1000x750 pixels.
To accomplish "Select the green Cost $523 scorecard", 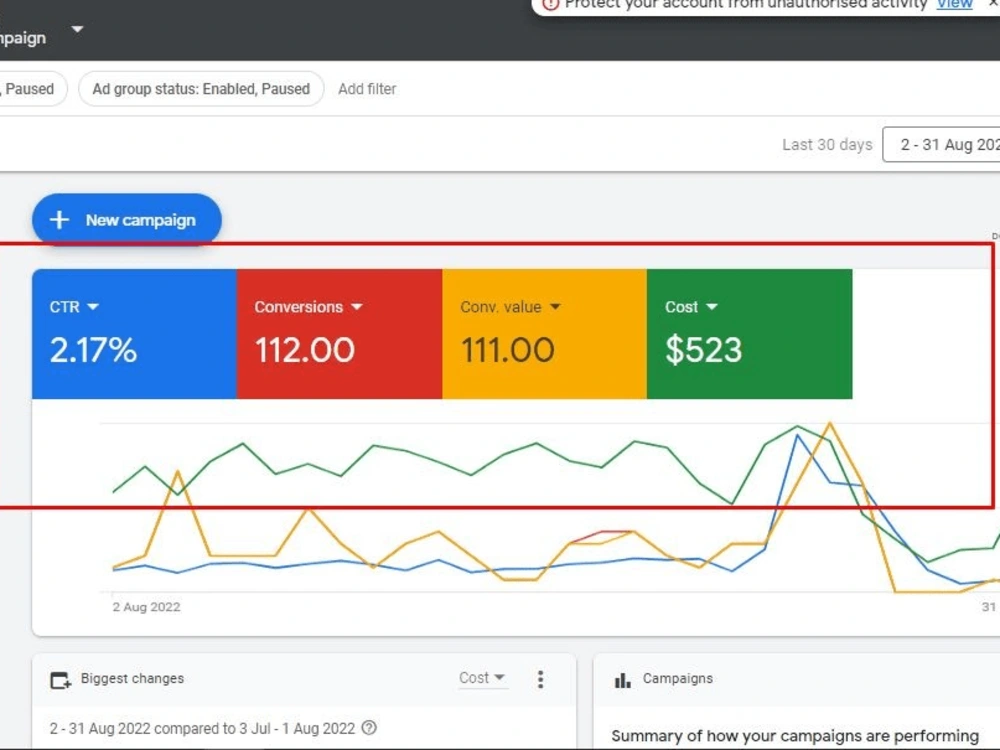I will pyautogui.click(x=749, y=334).
